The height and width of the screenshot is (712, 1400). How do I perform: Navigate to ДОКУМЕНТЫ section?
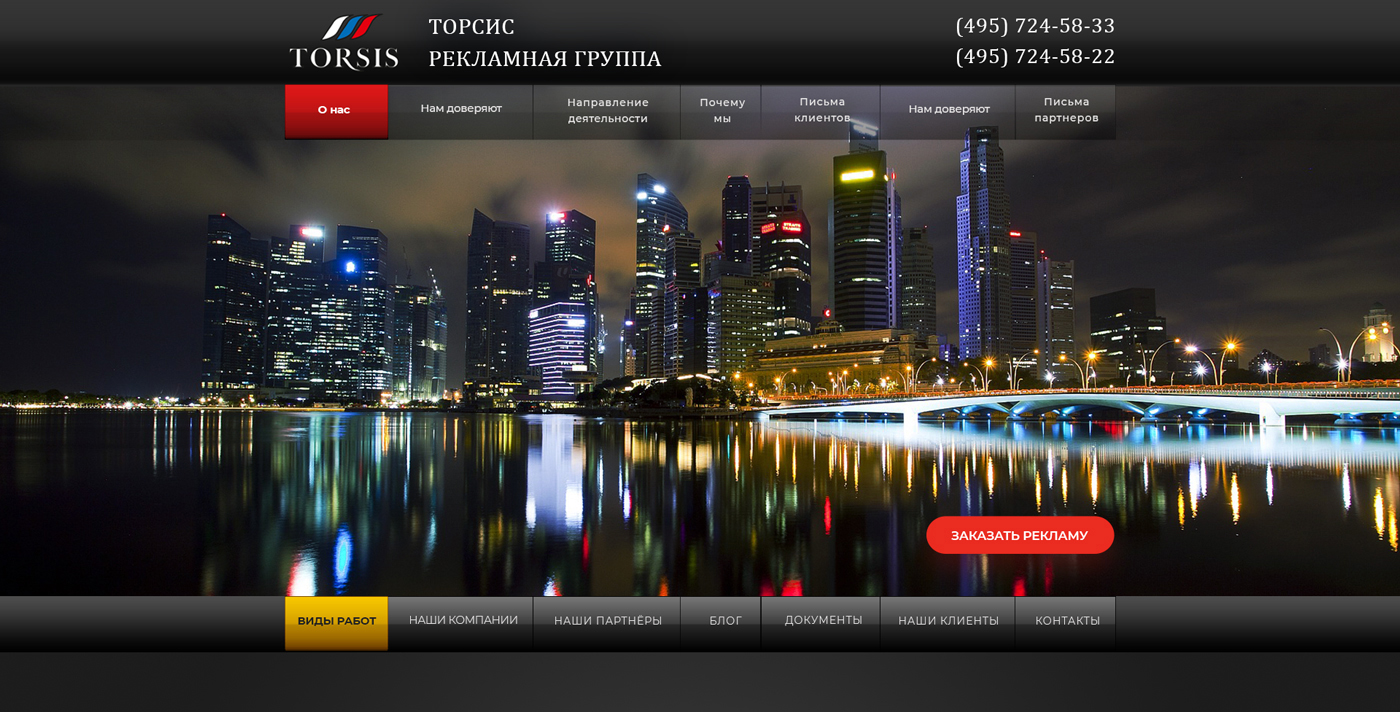click(822, 621)
